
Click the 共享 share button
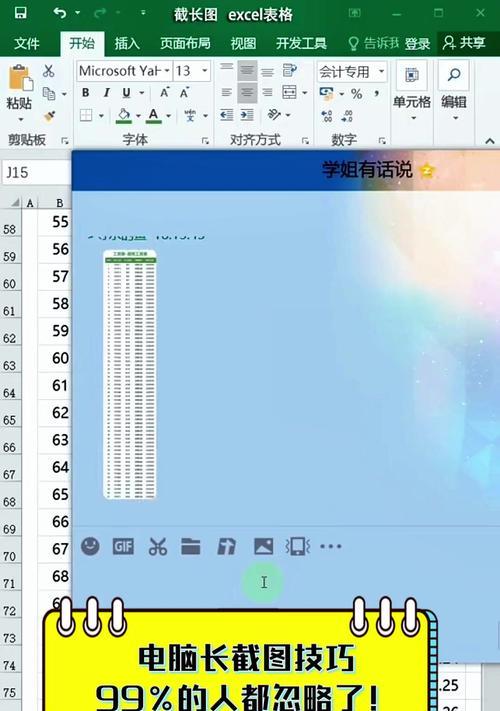click(464, 43)
